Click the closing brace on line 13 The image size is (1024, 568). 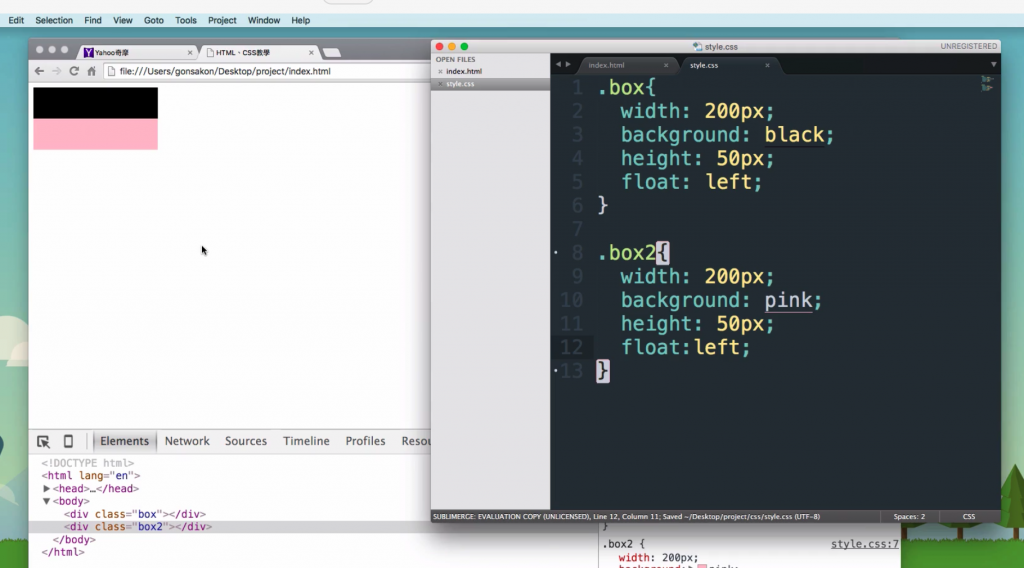(603, 371)
